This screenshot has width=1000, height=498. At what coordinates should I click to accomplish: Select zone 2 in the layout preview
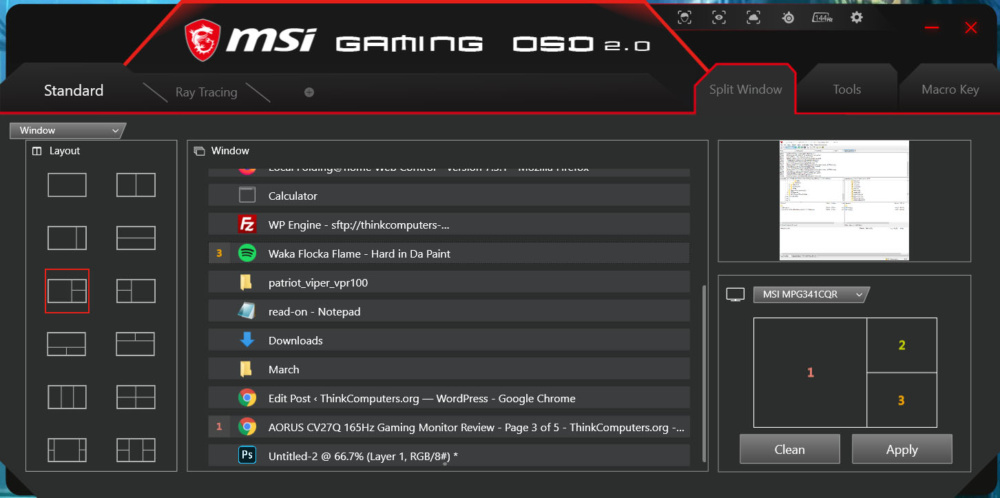902,345
